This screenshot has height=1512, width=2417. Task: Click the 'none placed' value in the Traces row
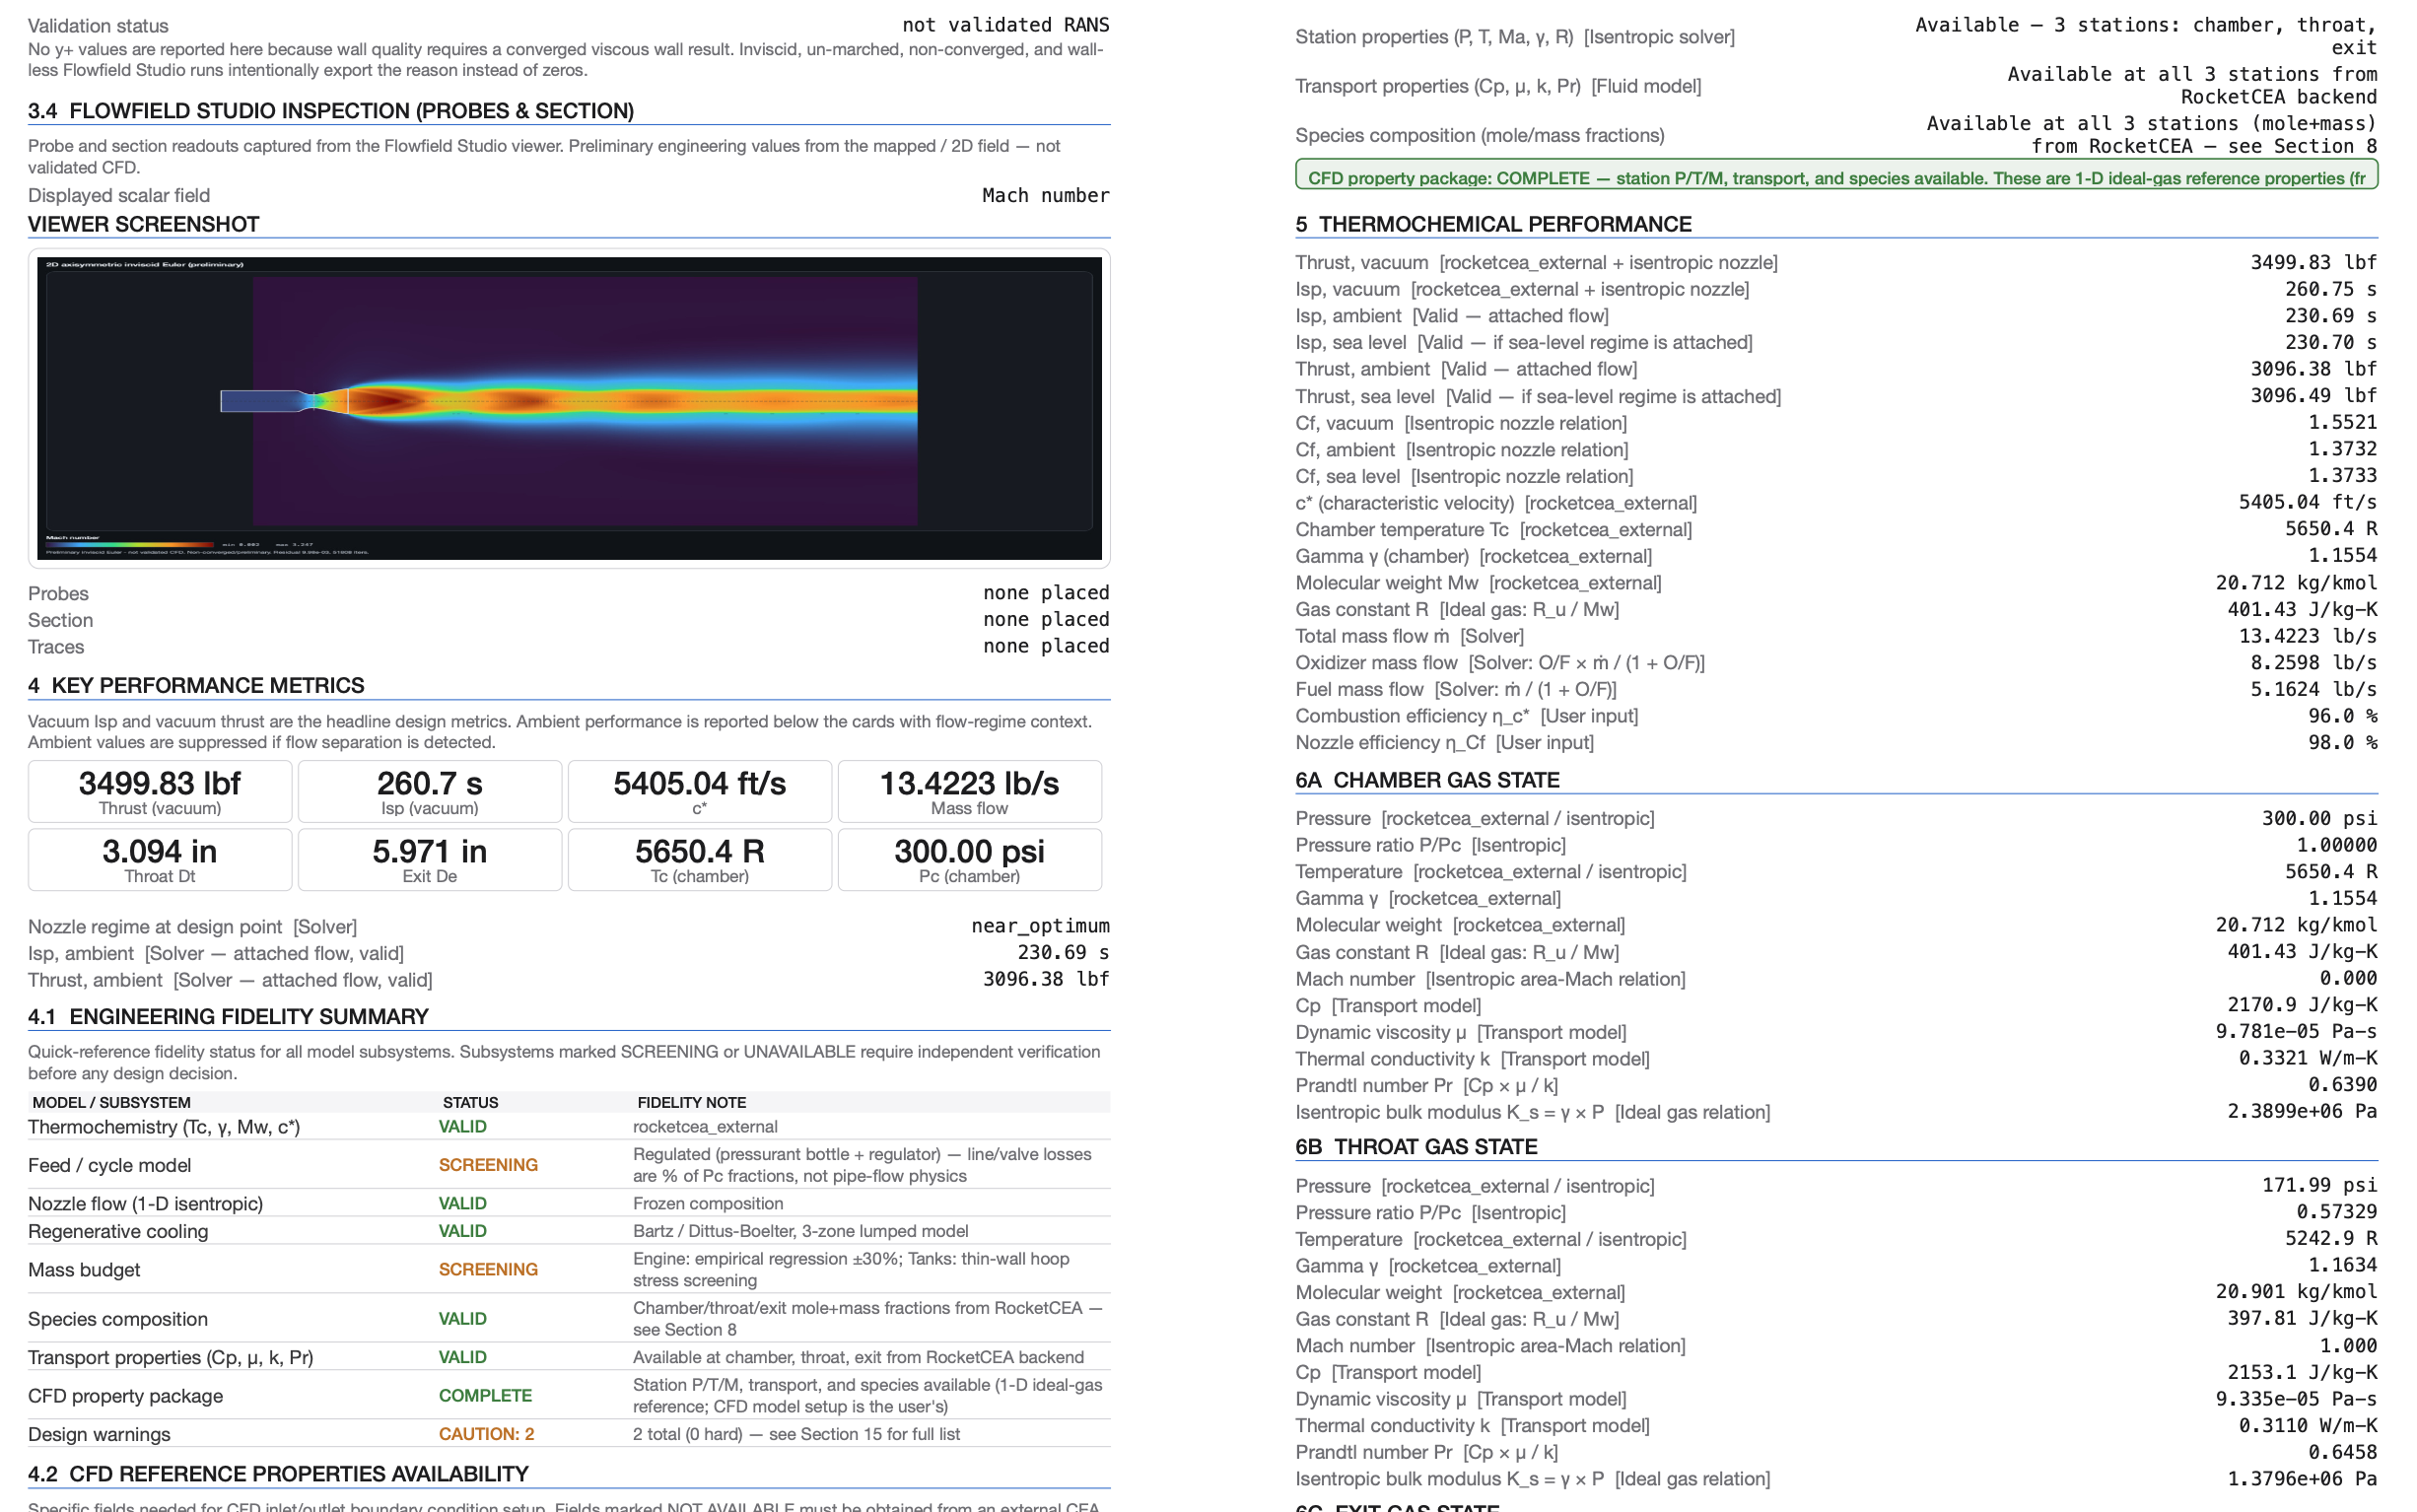pyautogui.click(x=1046, y=646)
